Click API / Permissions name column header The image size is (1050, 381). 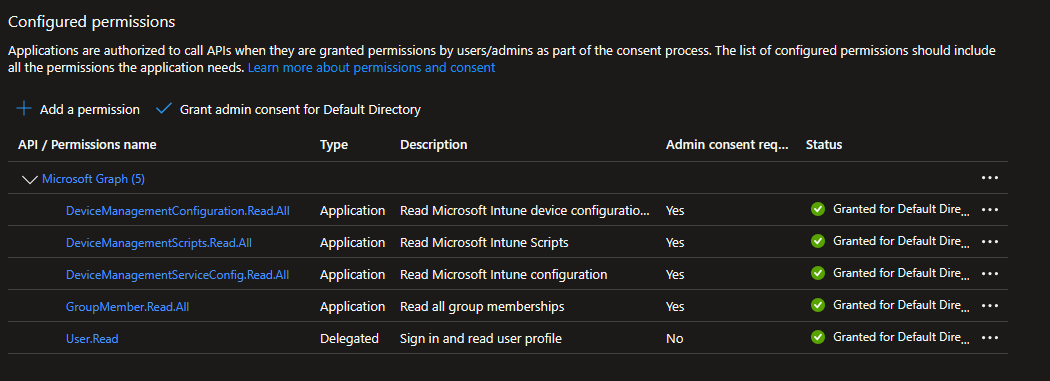87,145
